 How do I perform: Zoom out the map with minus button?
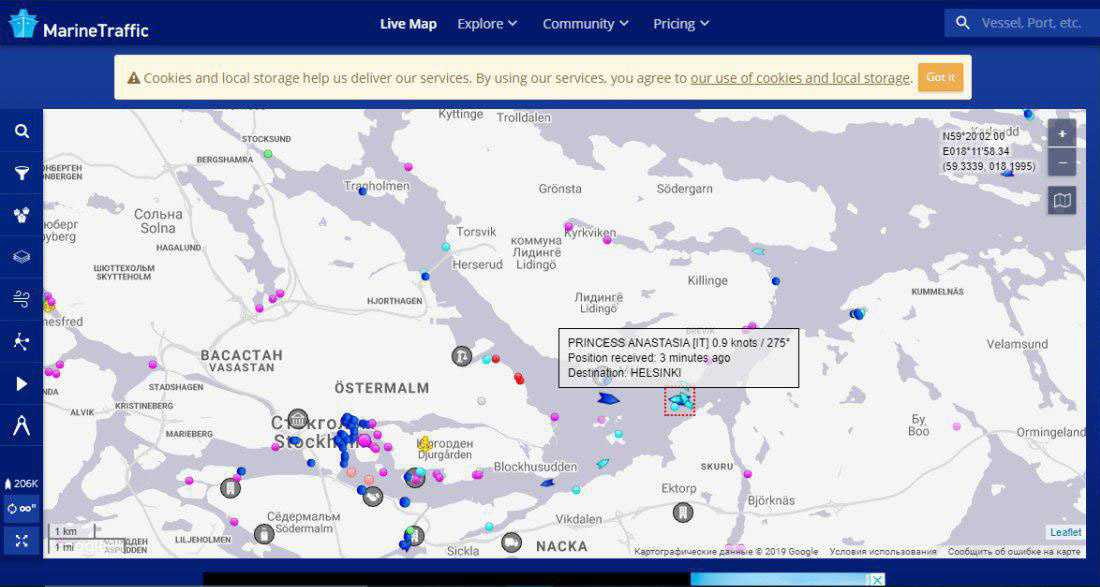(1062, 162)
